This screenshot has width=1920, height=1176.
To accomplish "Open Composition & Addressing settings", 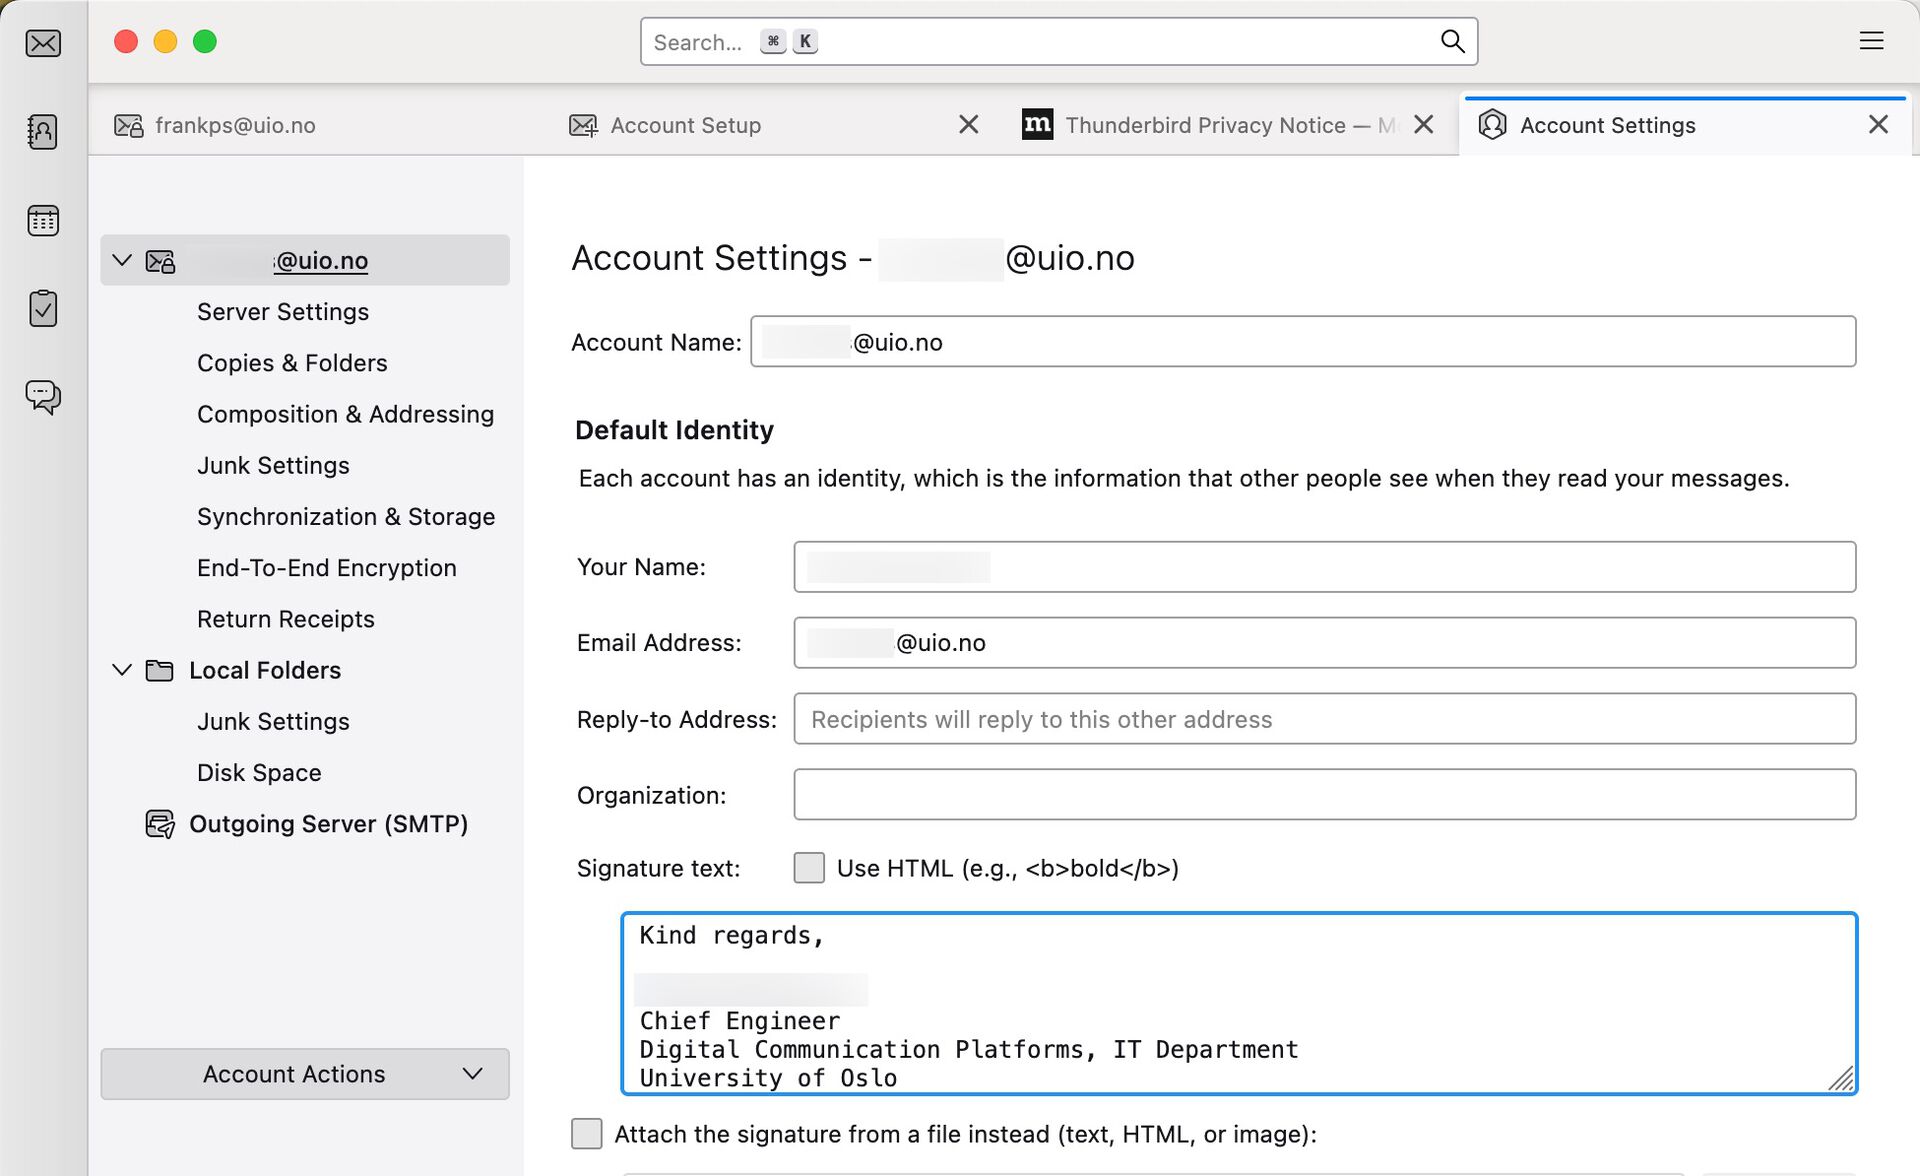I will click(x=345, y=414).
